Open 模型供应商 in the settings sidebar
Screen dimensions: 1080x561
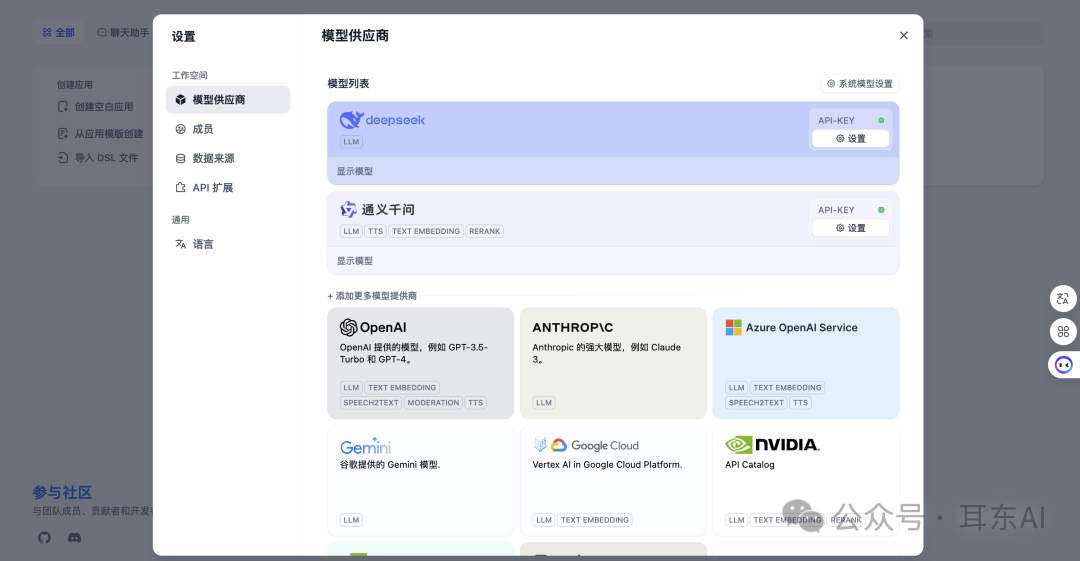(227, 100)
